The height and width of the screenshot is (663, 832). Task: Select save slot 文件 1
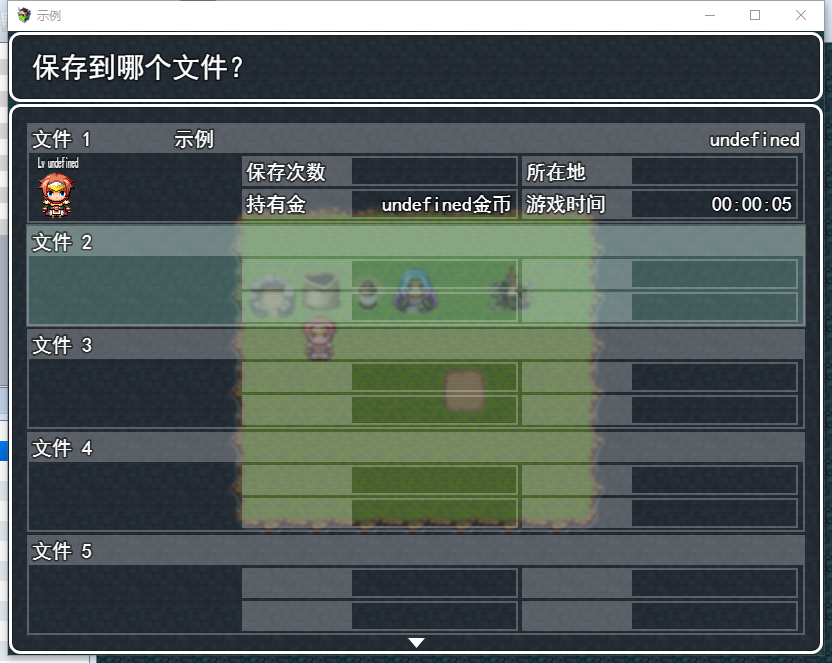[416, 173]
